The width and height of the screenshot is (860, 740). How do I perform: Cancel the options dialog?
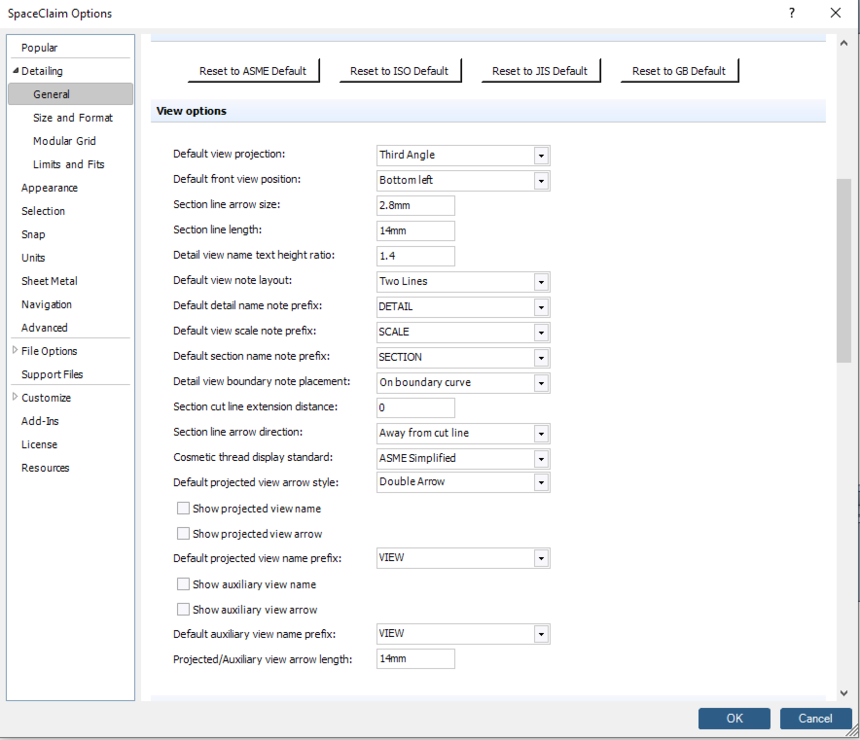click(816, 719)
